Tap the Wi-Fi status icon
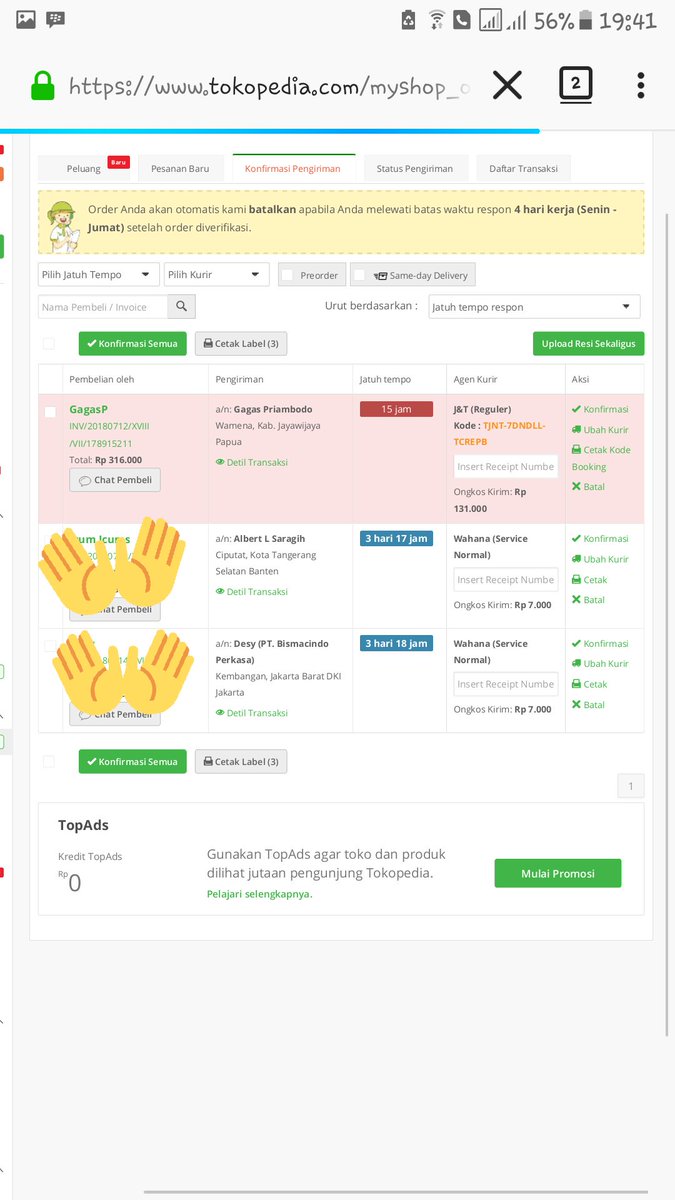Image resolution: width=675 pixels, height=1200 pixels. [x=437, y=19]
